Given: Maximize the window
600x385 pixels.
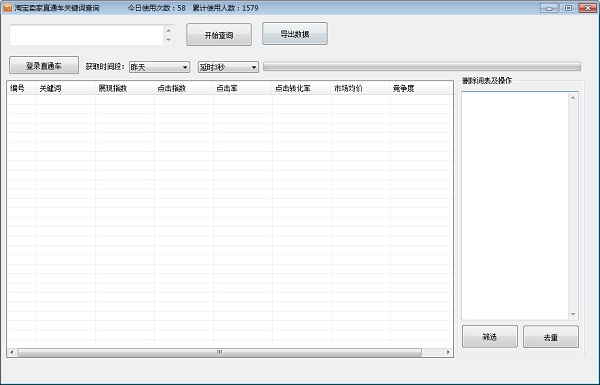Looking at the screenshot, I should 568,8.
